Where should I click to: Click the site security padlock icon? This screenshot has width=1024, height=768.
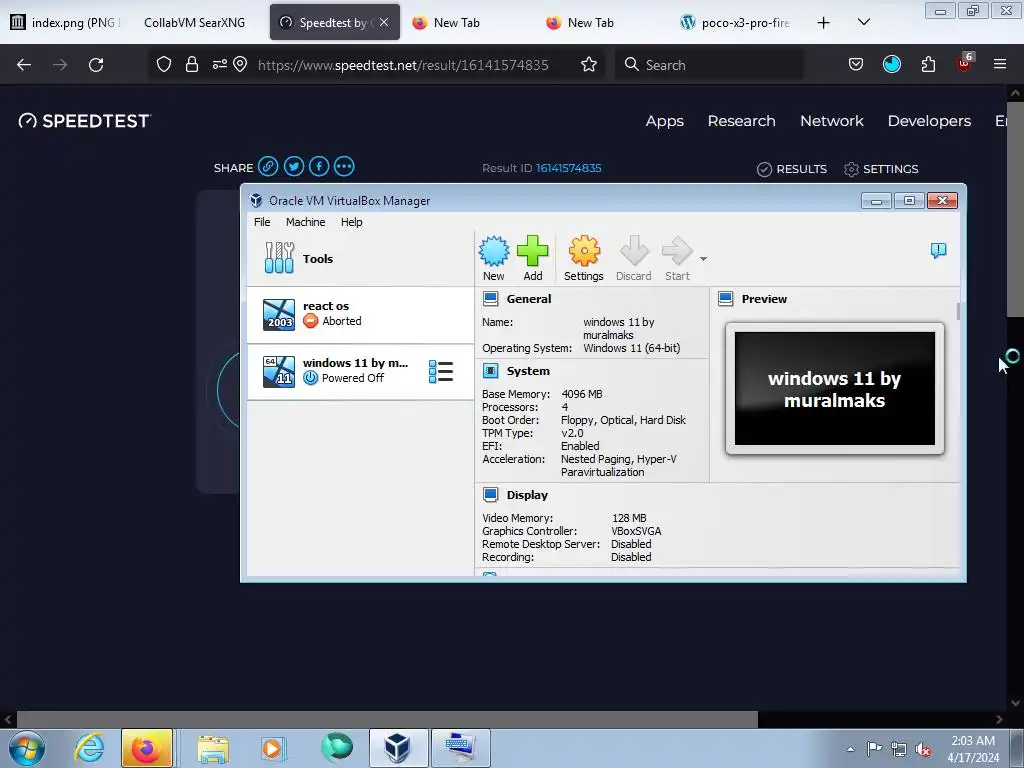point(191,64)
